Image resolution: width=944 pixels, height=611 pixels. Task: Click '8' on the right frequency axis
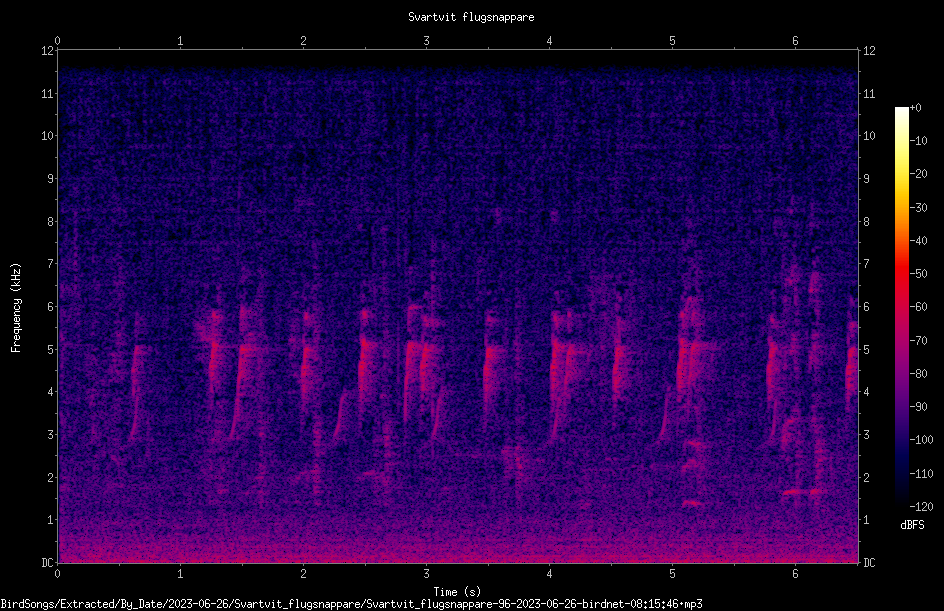(x=866, y=222)
